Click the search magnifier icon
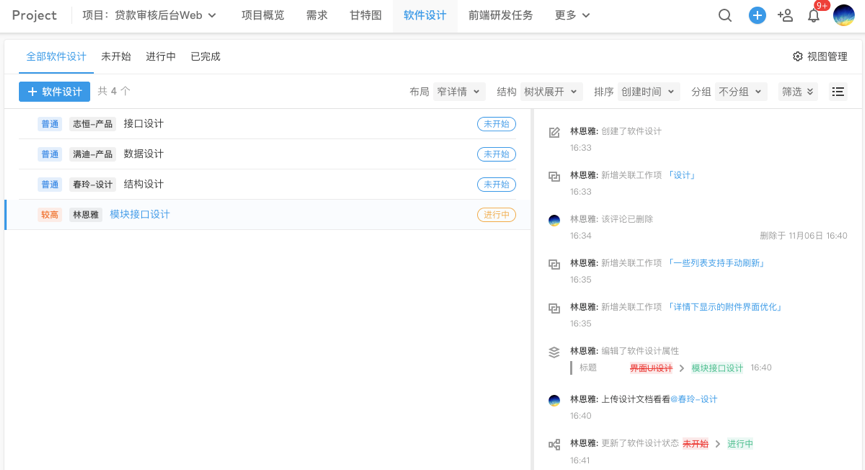Image resolution: width=865 pixels, height=470 pixels. click(725, 15)
